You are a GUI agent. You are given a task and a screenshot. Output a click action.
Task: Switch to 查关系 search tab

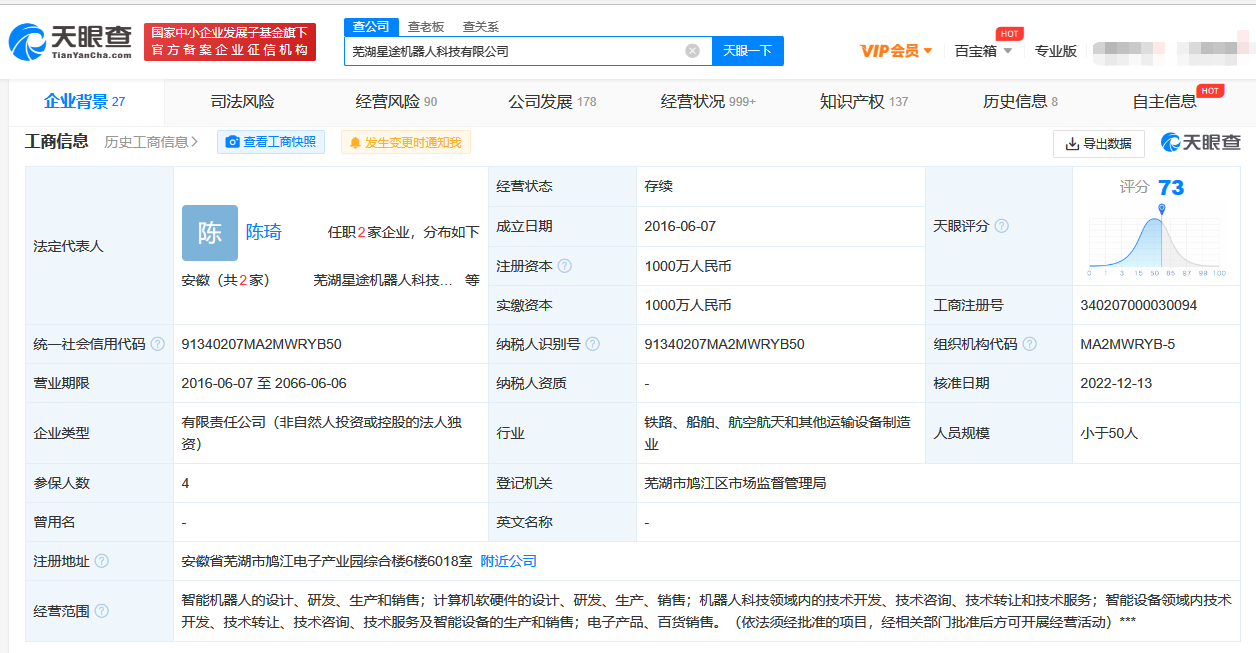click(481, 27)
